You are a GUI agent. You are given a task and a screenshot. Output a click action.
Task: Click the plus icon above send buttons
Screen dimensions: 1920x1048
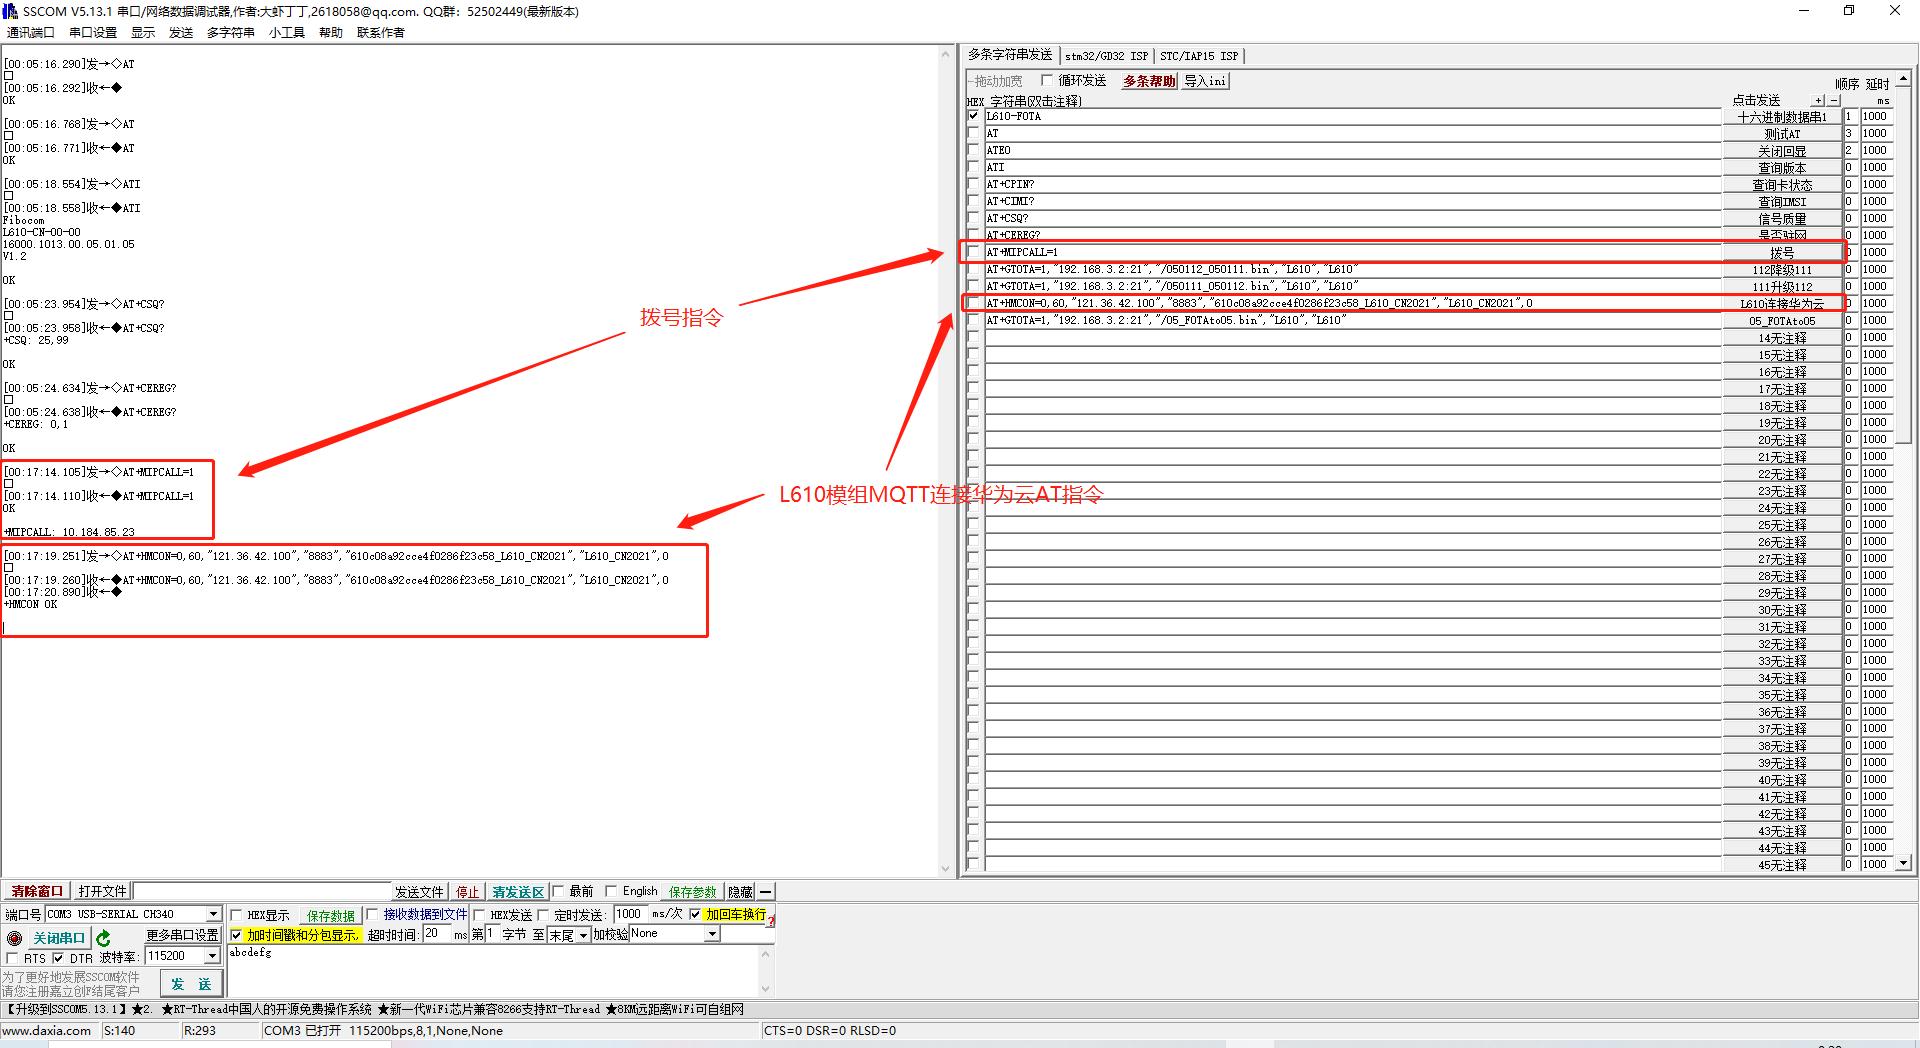[x=1818, y=100]
